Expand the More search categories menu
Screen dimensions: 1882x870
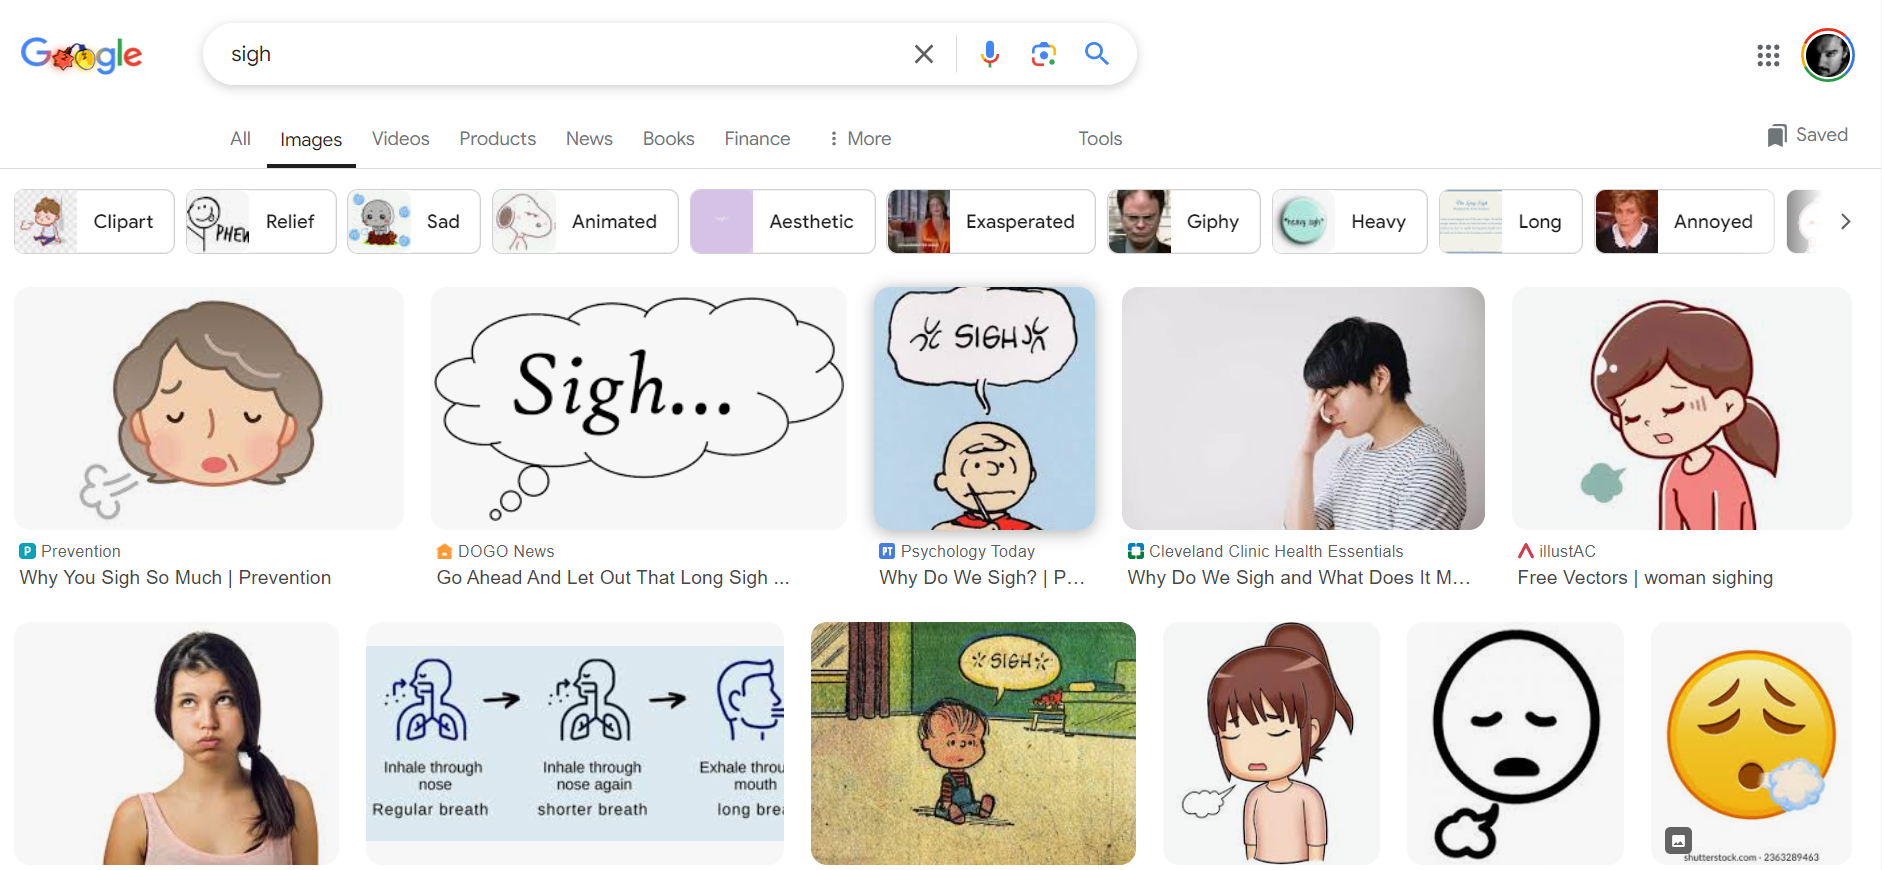(859, 139)
